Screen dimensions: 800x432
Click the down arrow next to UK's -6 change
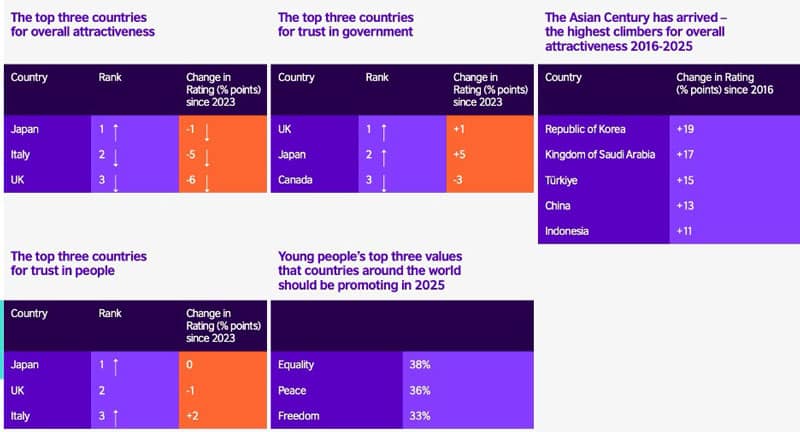coord(208,182)
